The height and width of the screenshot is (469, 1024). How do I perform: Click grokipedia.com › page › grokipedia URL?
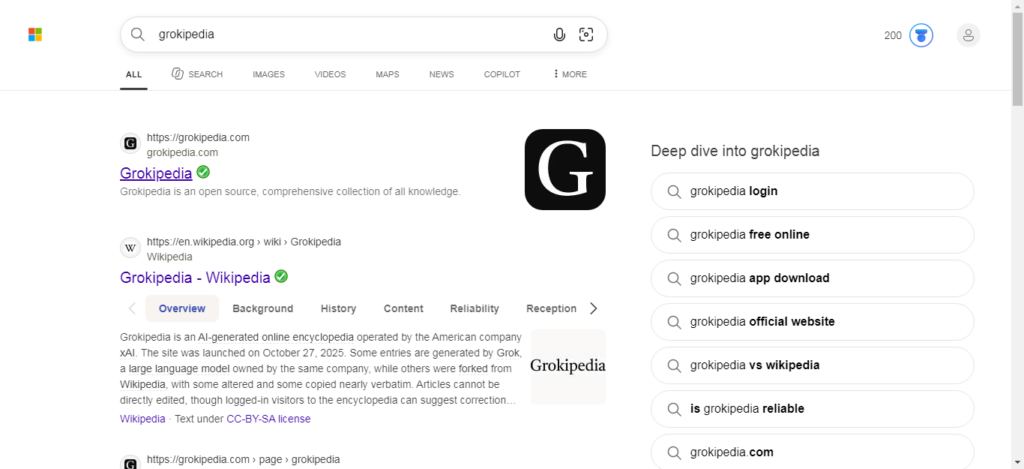coord(243,459)
